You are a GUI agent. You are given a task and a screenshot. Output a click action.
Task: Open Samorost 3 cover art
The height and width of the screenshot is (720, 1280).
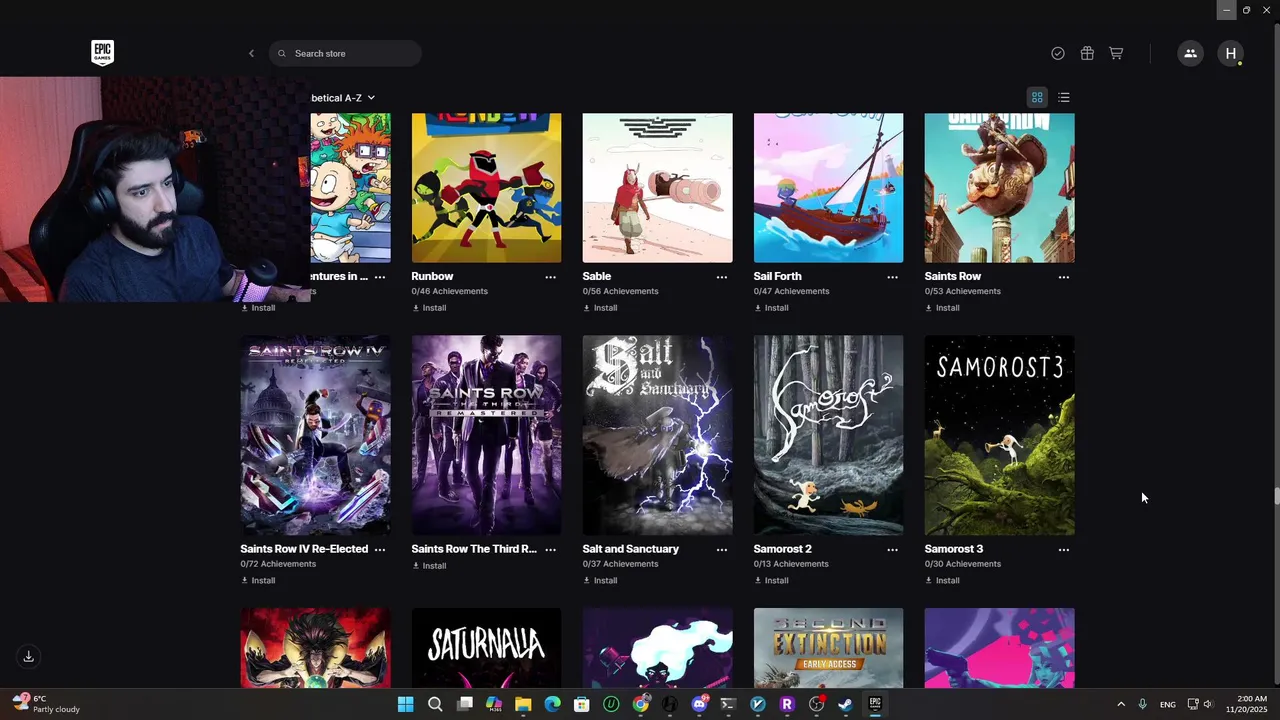(999, 435)
